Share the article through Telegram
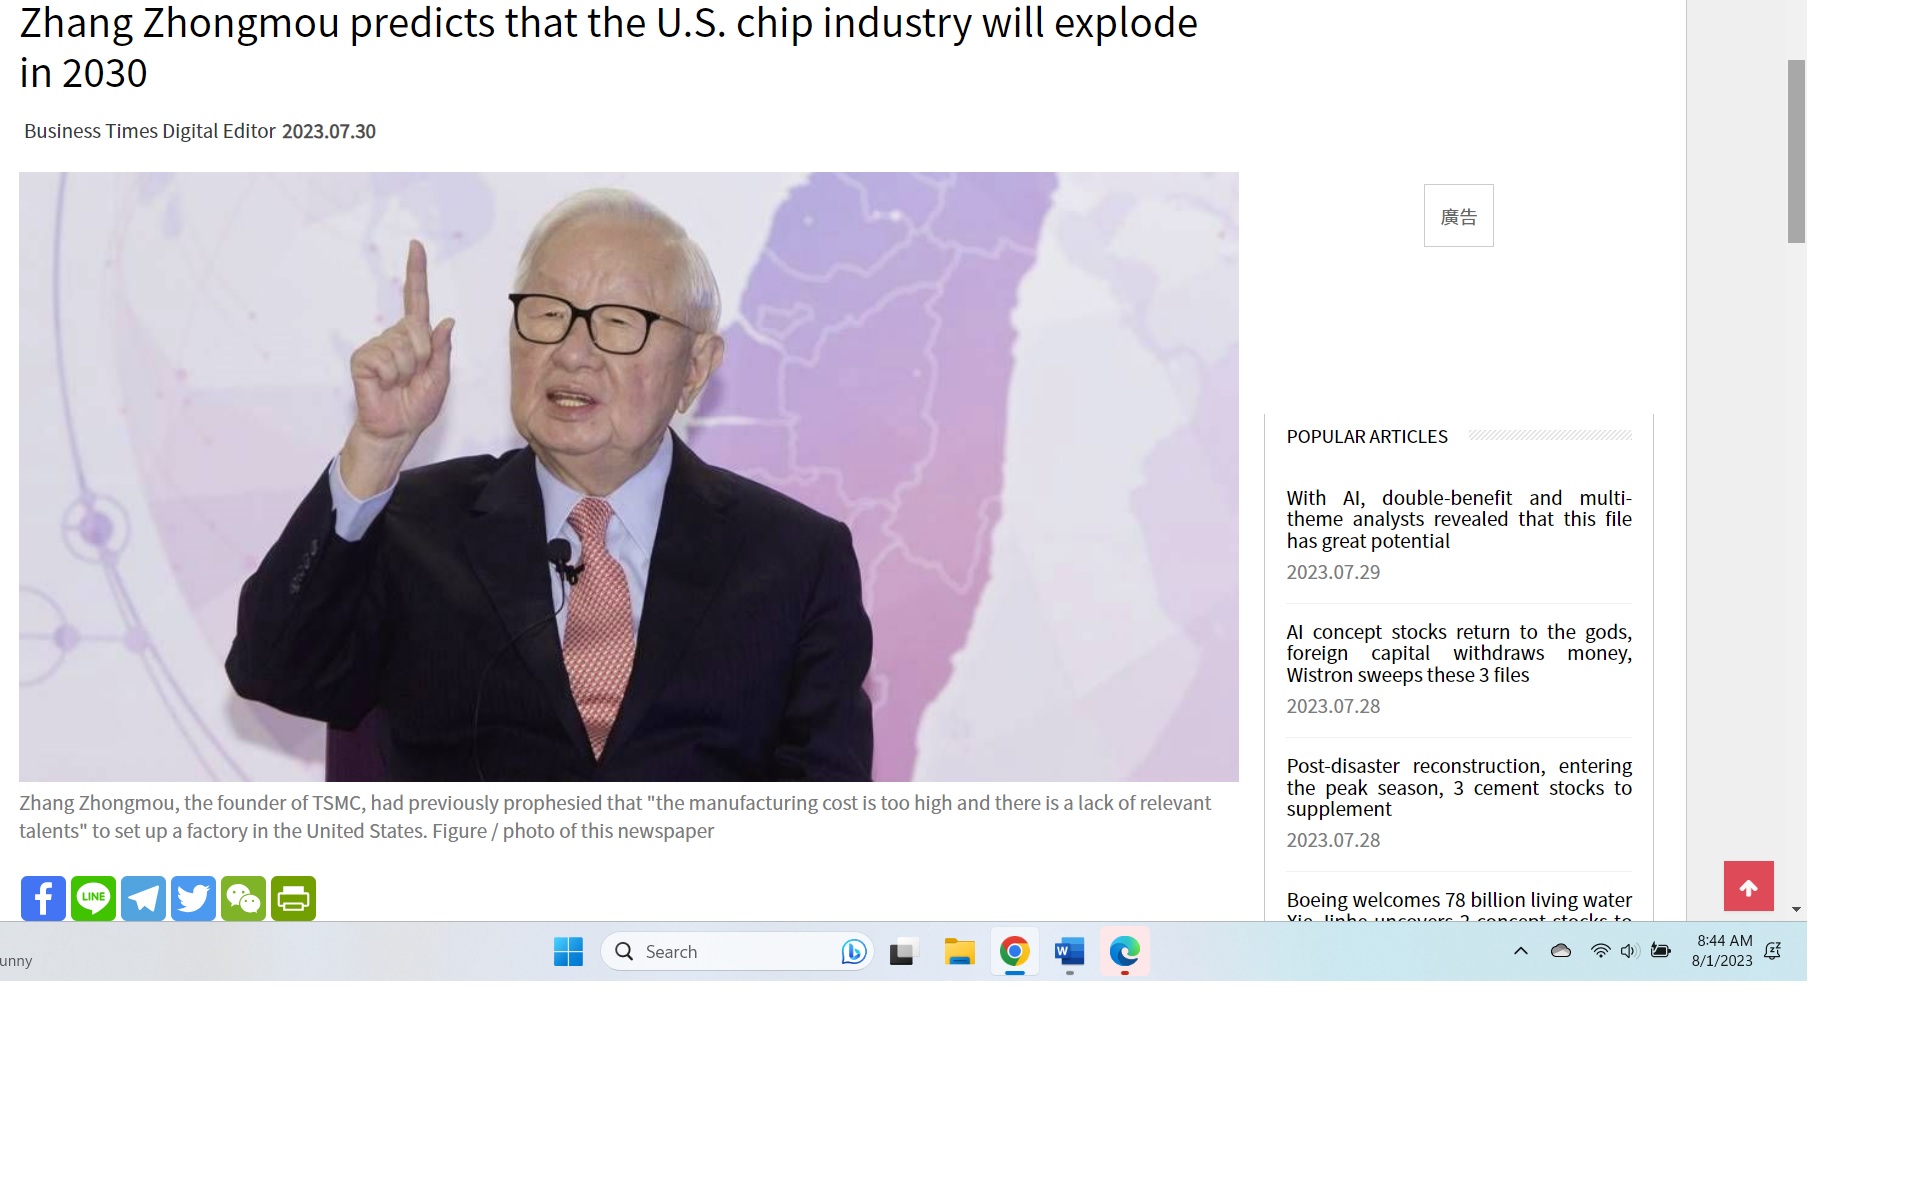This screenshot has height=1200, width=1920. pos(143,898)
